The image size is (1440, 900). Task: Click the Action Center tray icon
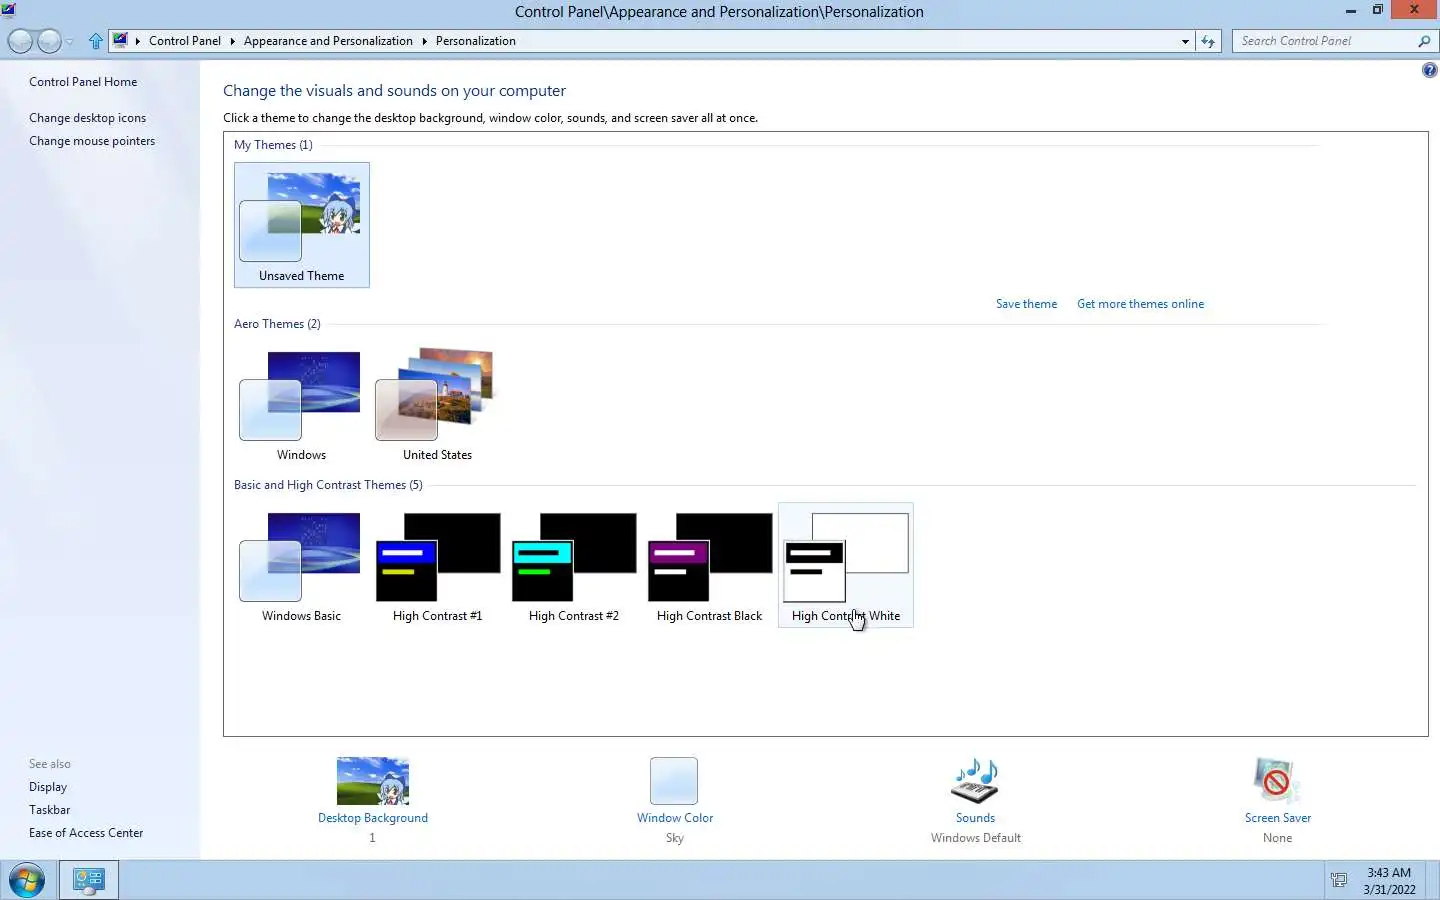coord(1339,881)
